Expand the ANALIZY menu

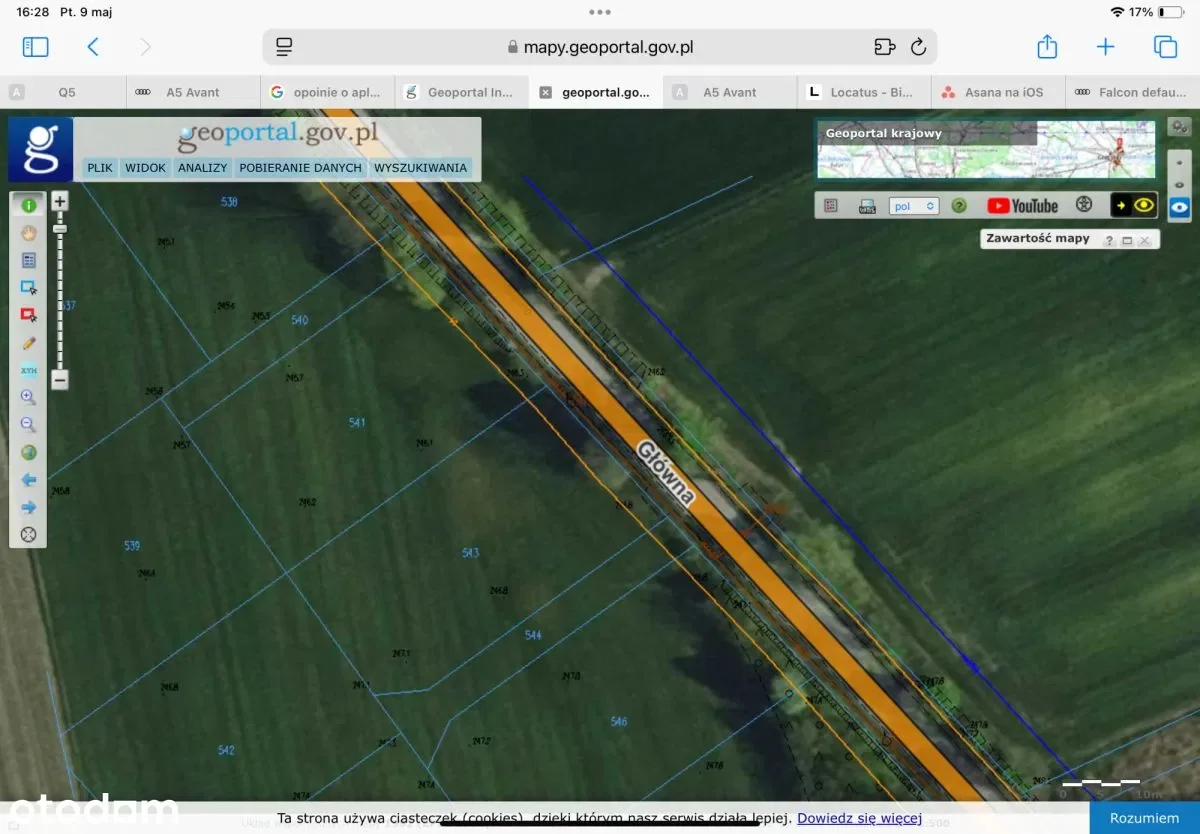[203, 168]
